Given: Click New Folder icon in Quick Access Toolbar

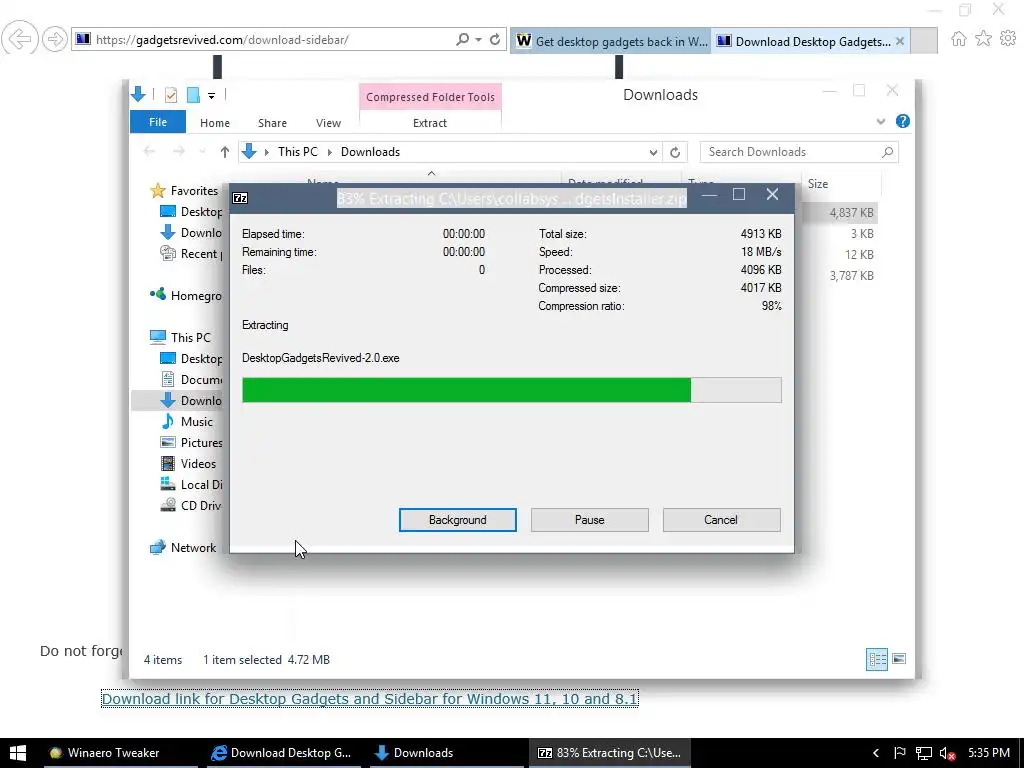Looking at the screenshot, I should click(x=193, y=95).
